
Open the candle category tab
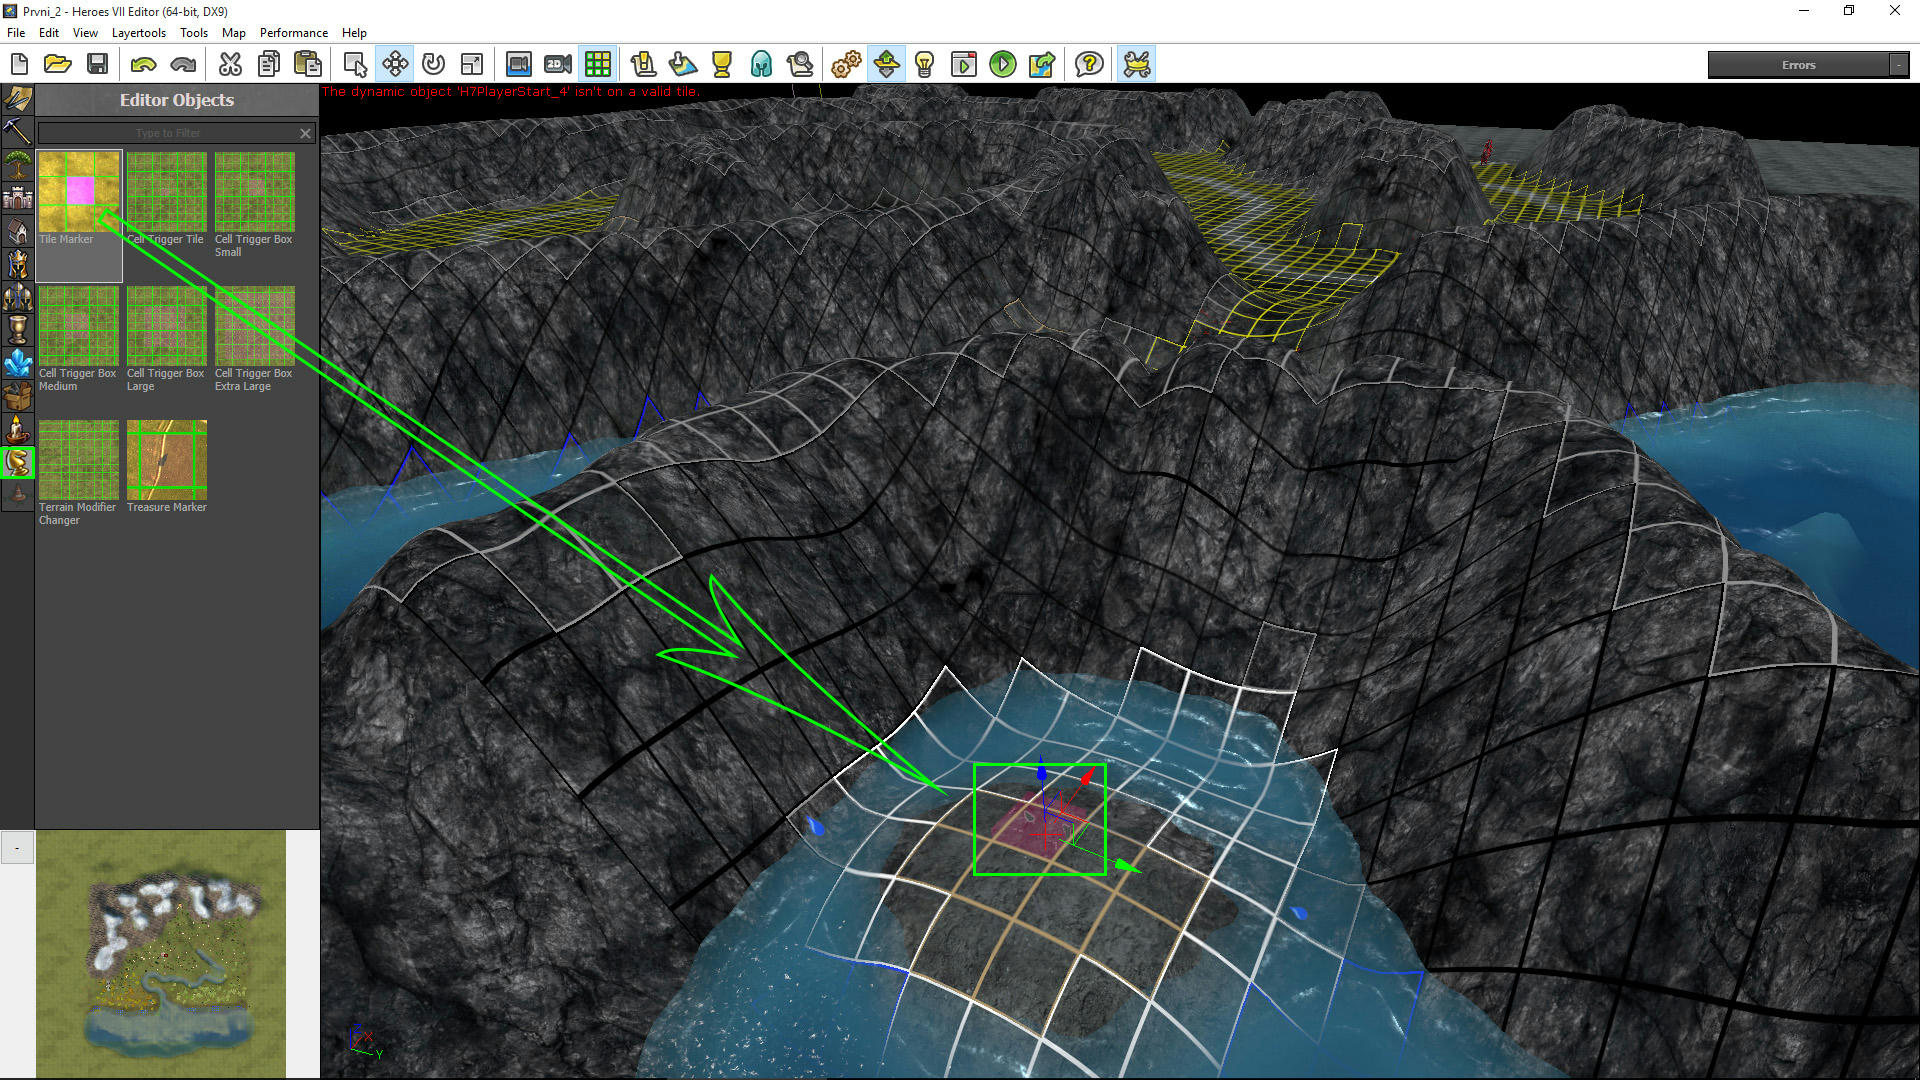tap(17, 429)
